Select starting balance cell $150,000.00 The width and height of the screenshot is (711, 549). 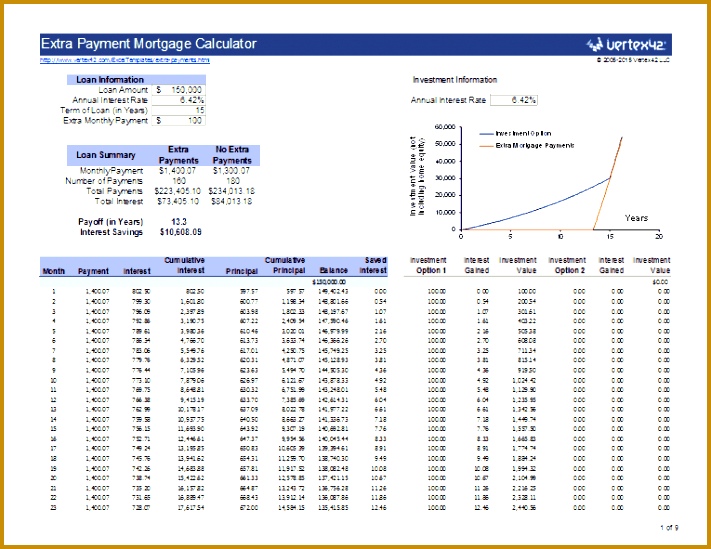tap(329, 282)
